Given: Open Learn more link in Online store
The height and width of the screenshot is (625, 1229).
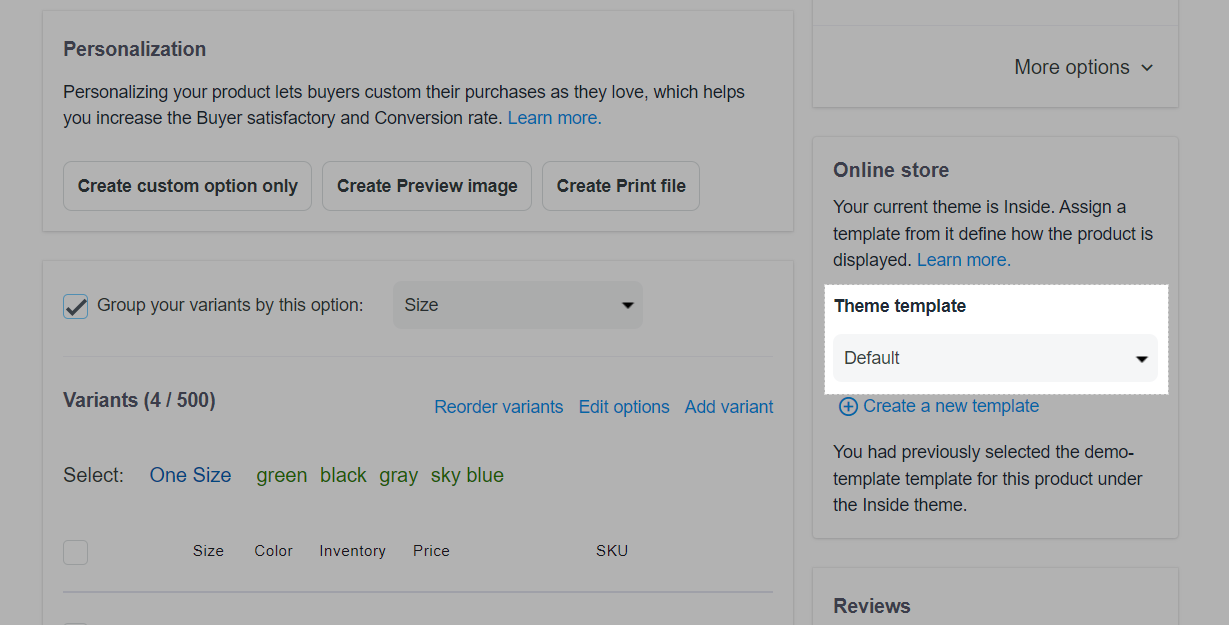Looking at the screenshot, I should [x=963, y=260].
